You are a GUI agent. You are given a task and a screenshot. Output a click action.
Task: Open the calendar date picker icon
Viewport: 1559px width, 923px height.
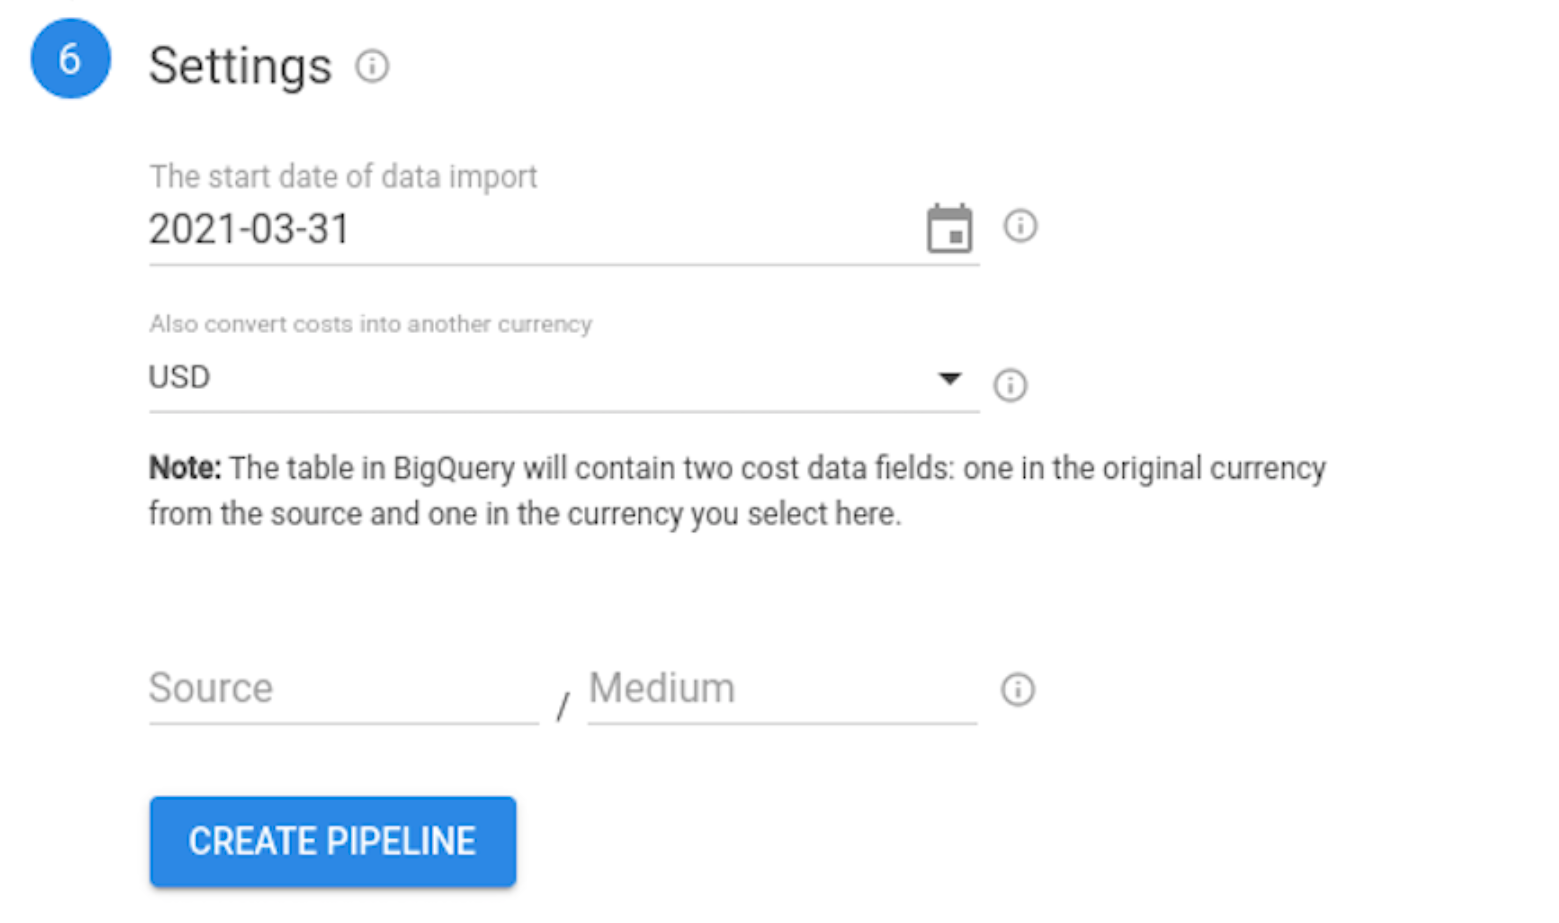[x=949, y=228]
